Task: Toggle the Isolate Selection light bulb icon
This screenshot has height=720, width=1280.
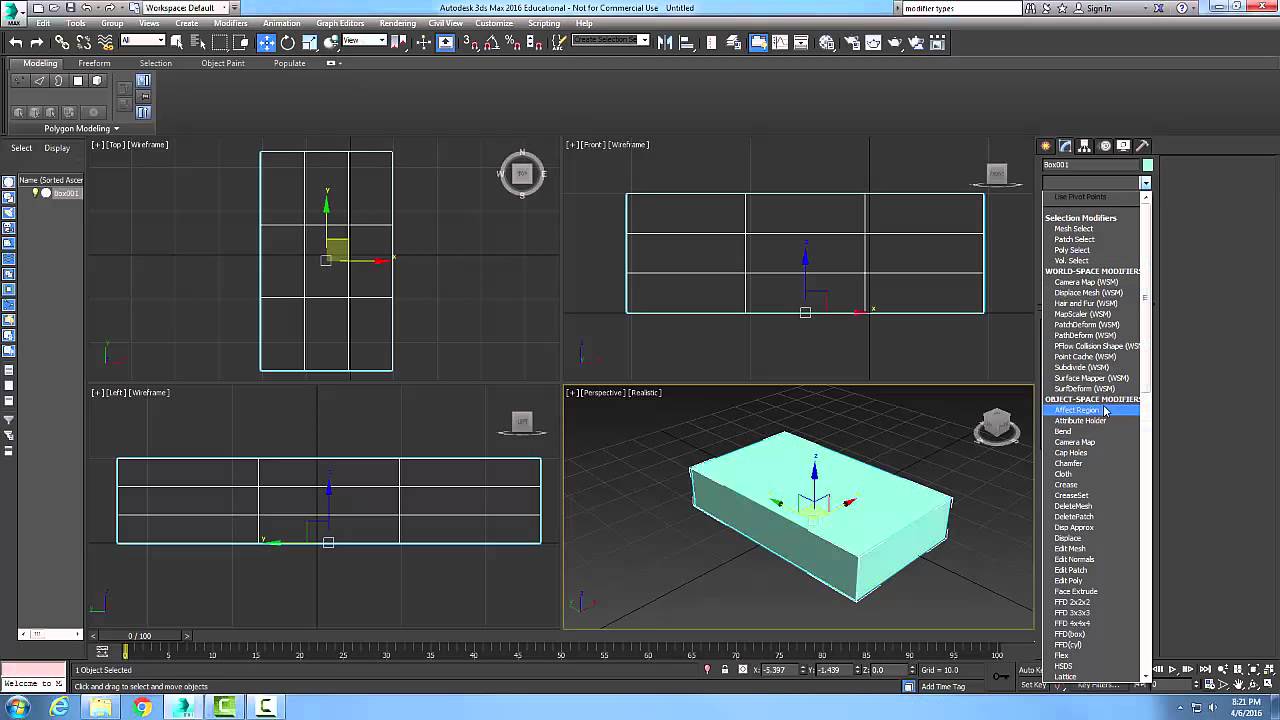Action: click(x=707, y=669)
